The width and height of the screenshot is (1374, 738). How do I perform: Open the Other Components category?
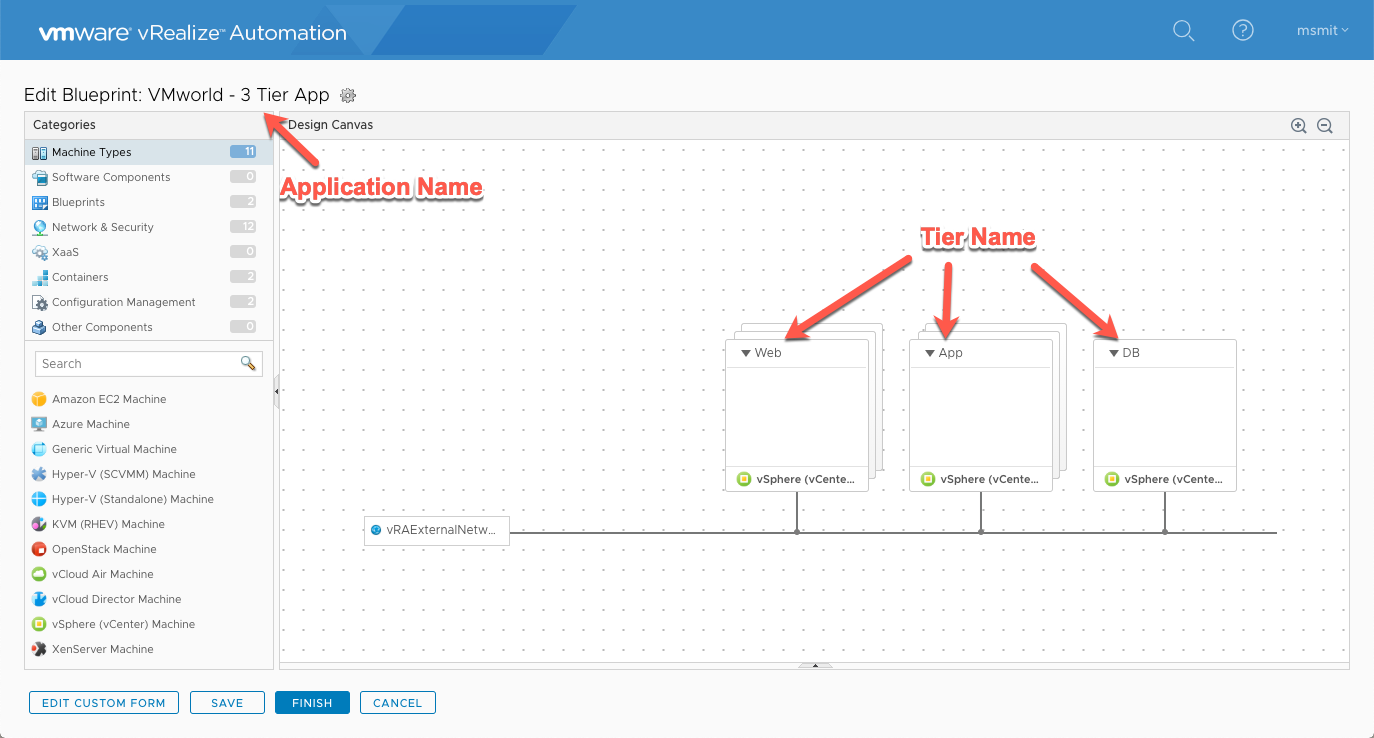coord(149,327)
